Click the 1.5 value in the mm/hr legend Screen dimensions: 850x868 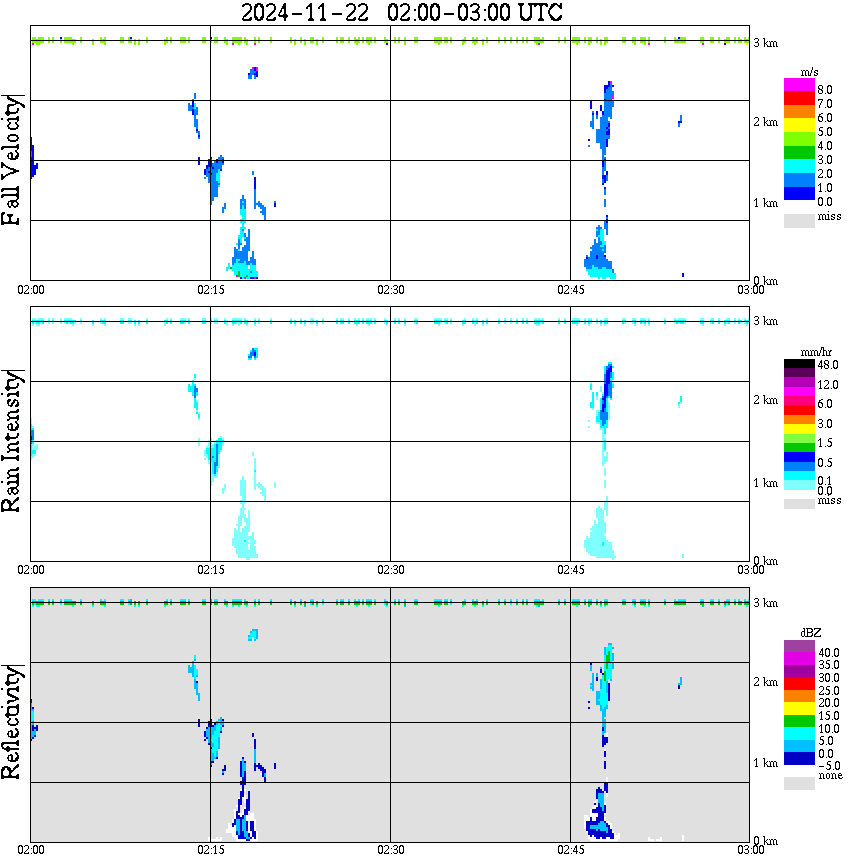tap(825, 442)
